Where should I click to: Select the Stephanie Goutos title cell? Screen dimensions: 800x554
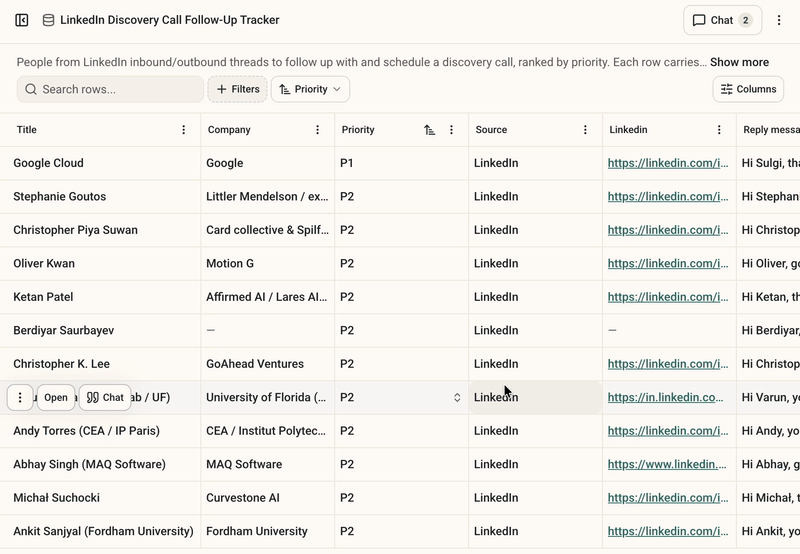tap(101, 196)
